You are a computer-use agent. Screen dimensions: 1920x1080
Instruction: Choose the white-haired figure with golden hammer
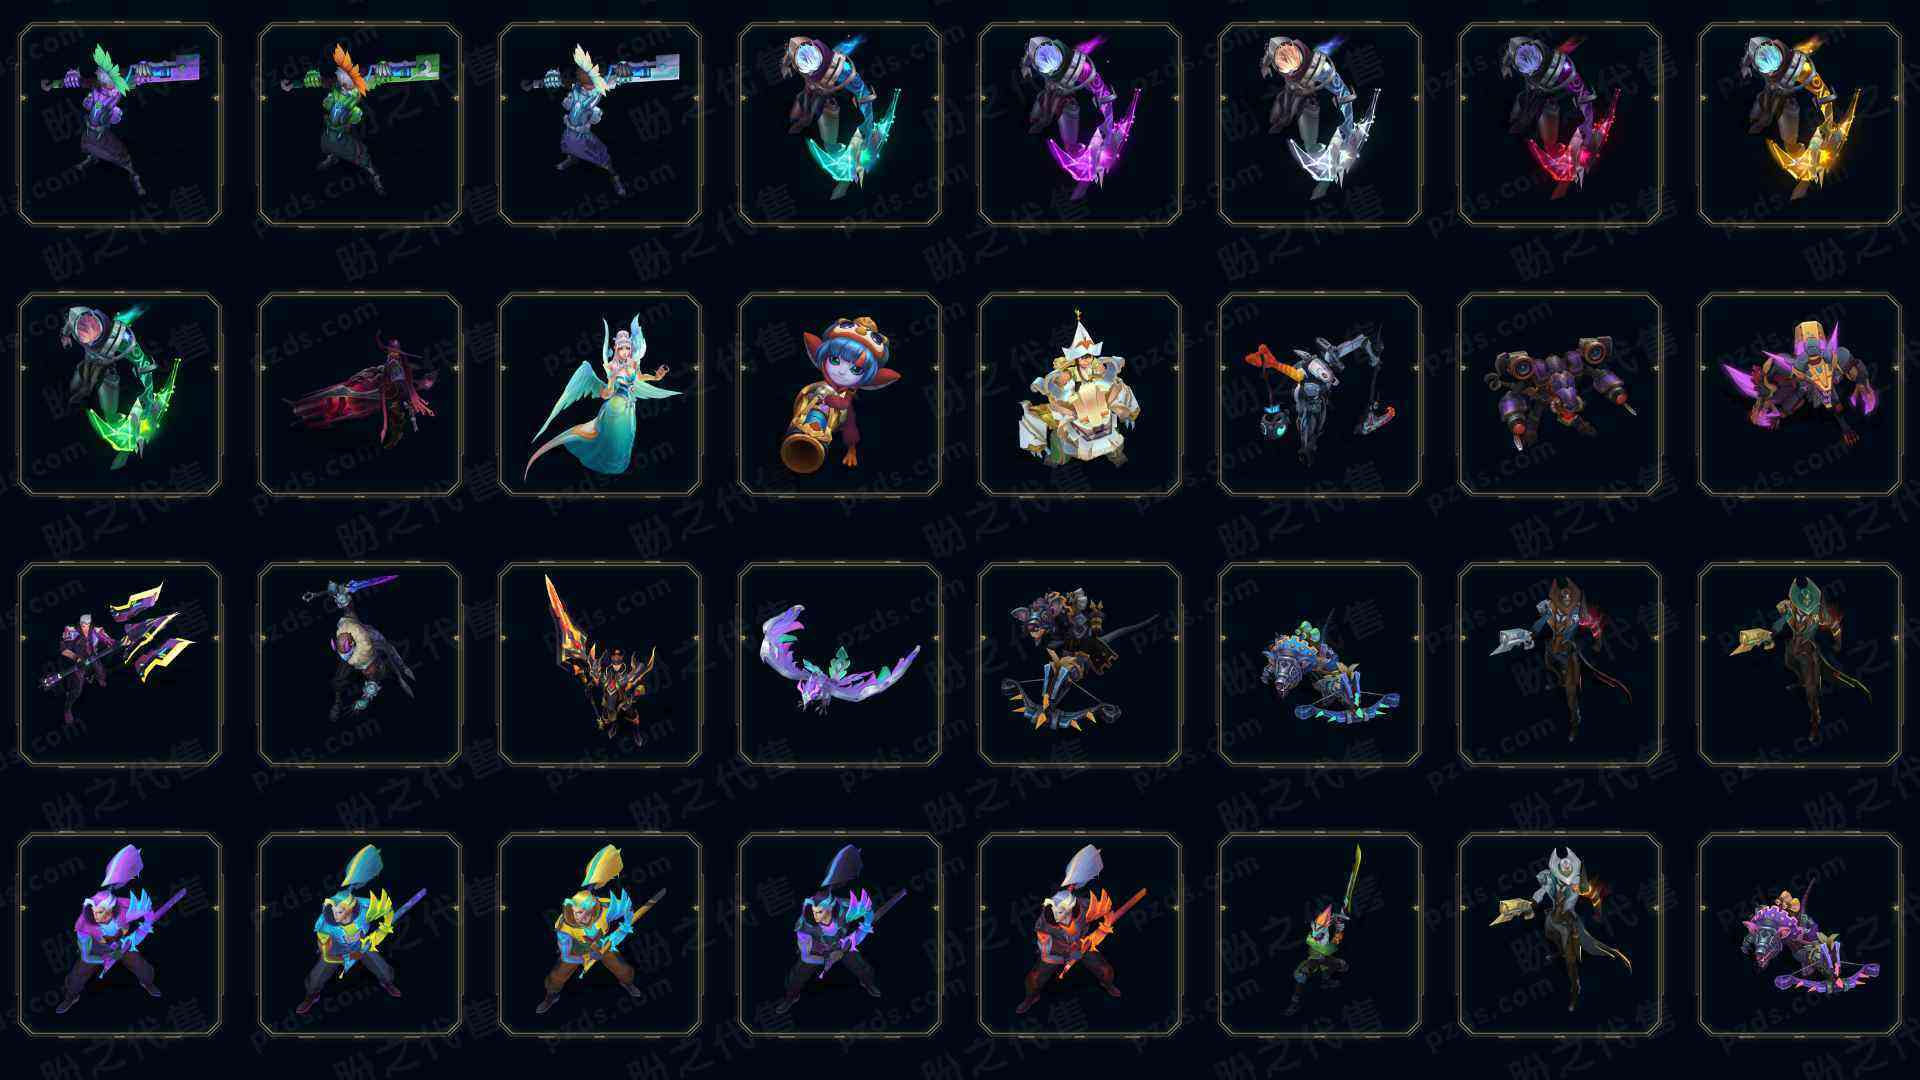(1560, 934)
